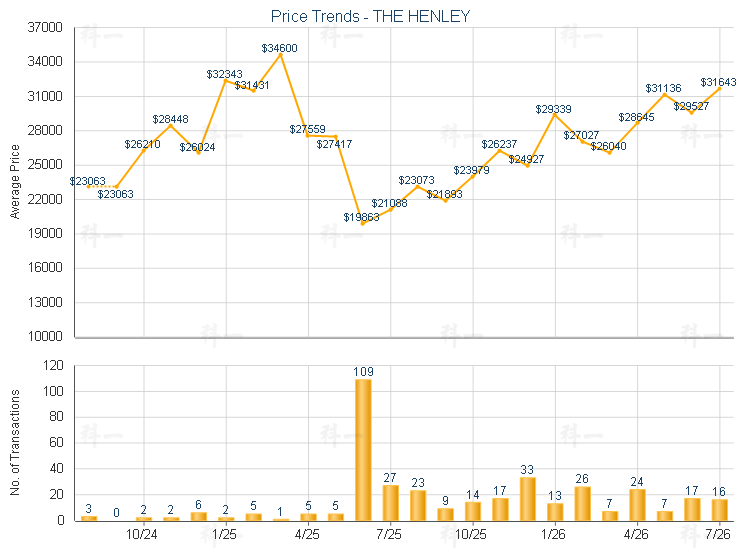Click the $26237 data point
The width and height of the screenshot is (740, 550).
point(500,151)
